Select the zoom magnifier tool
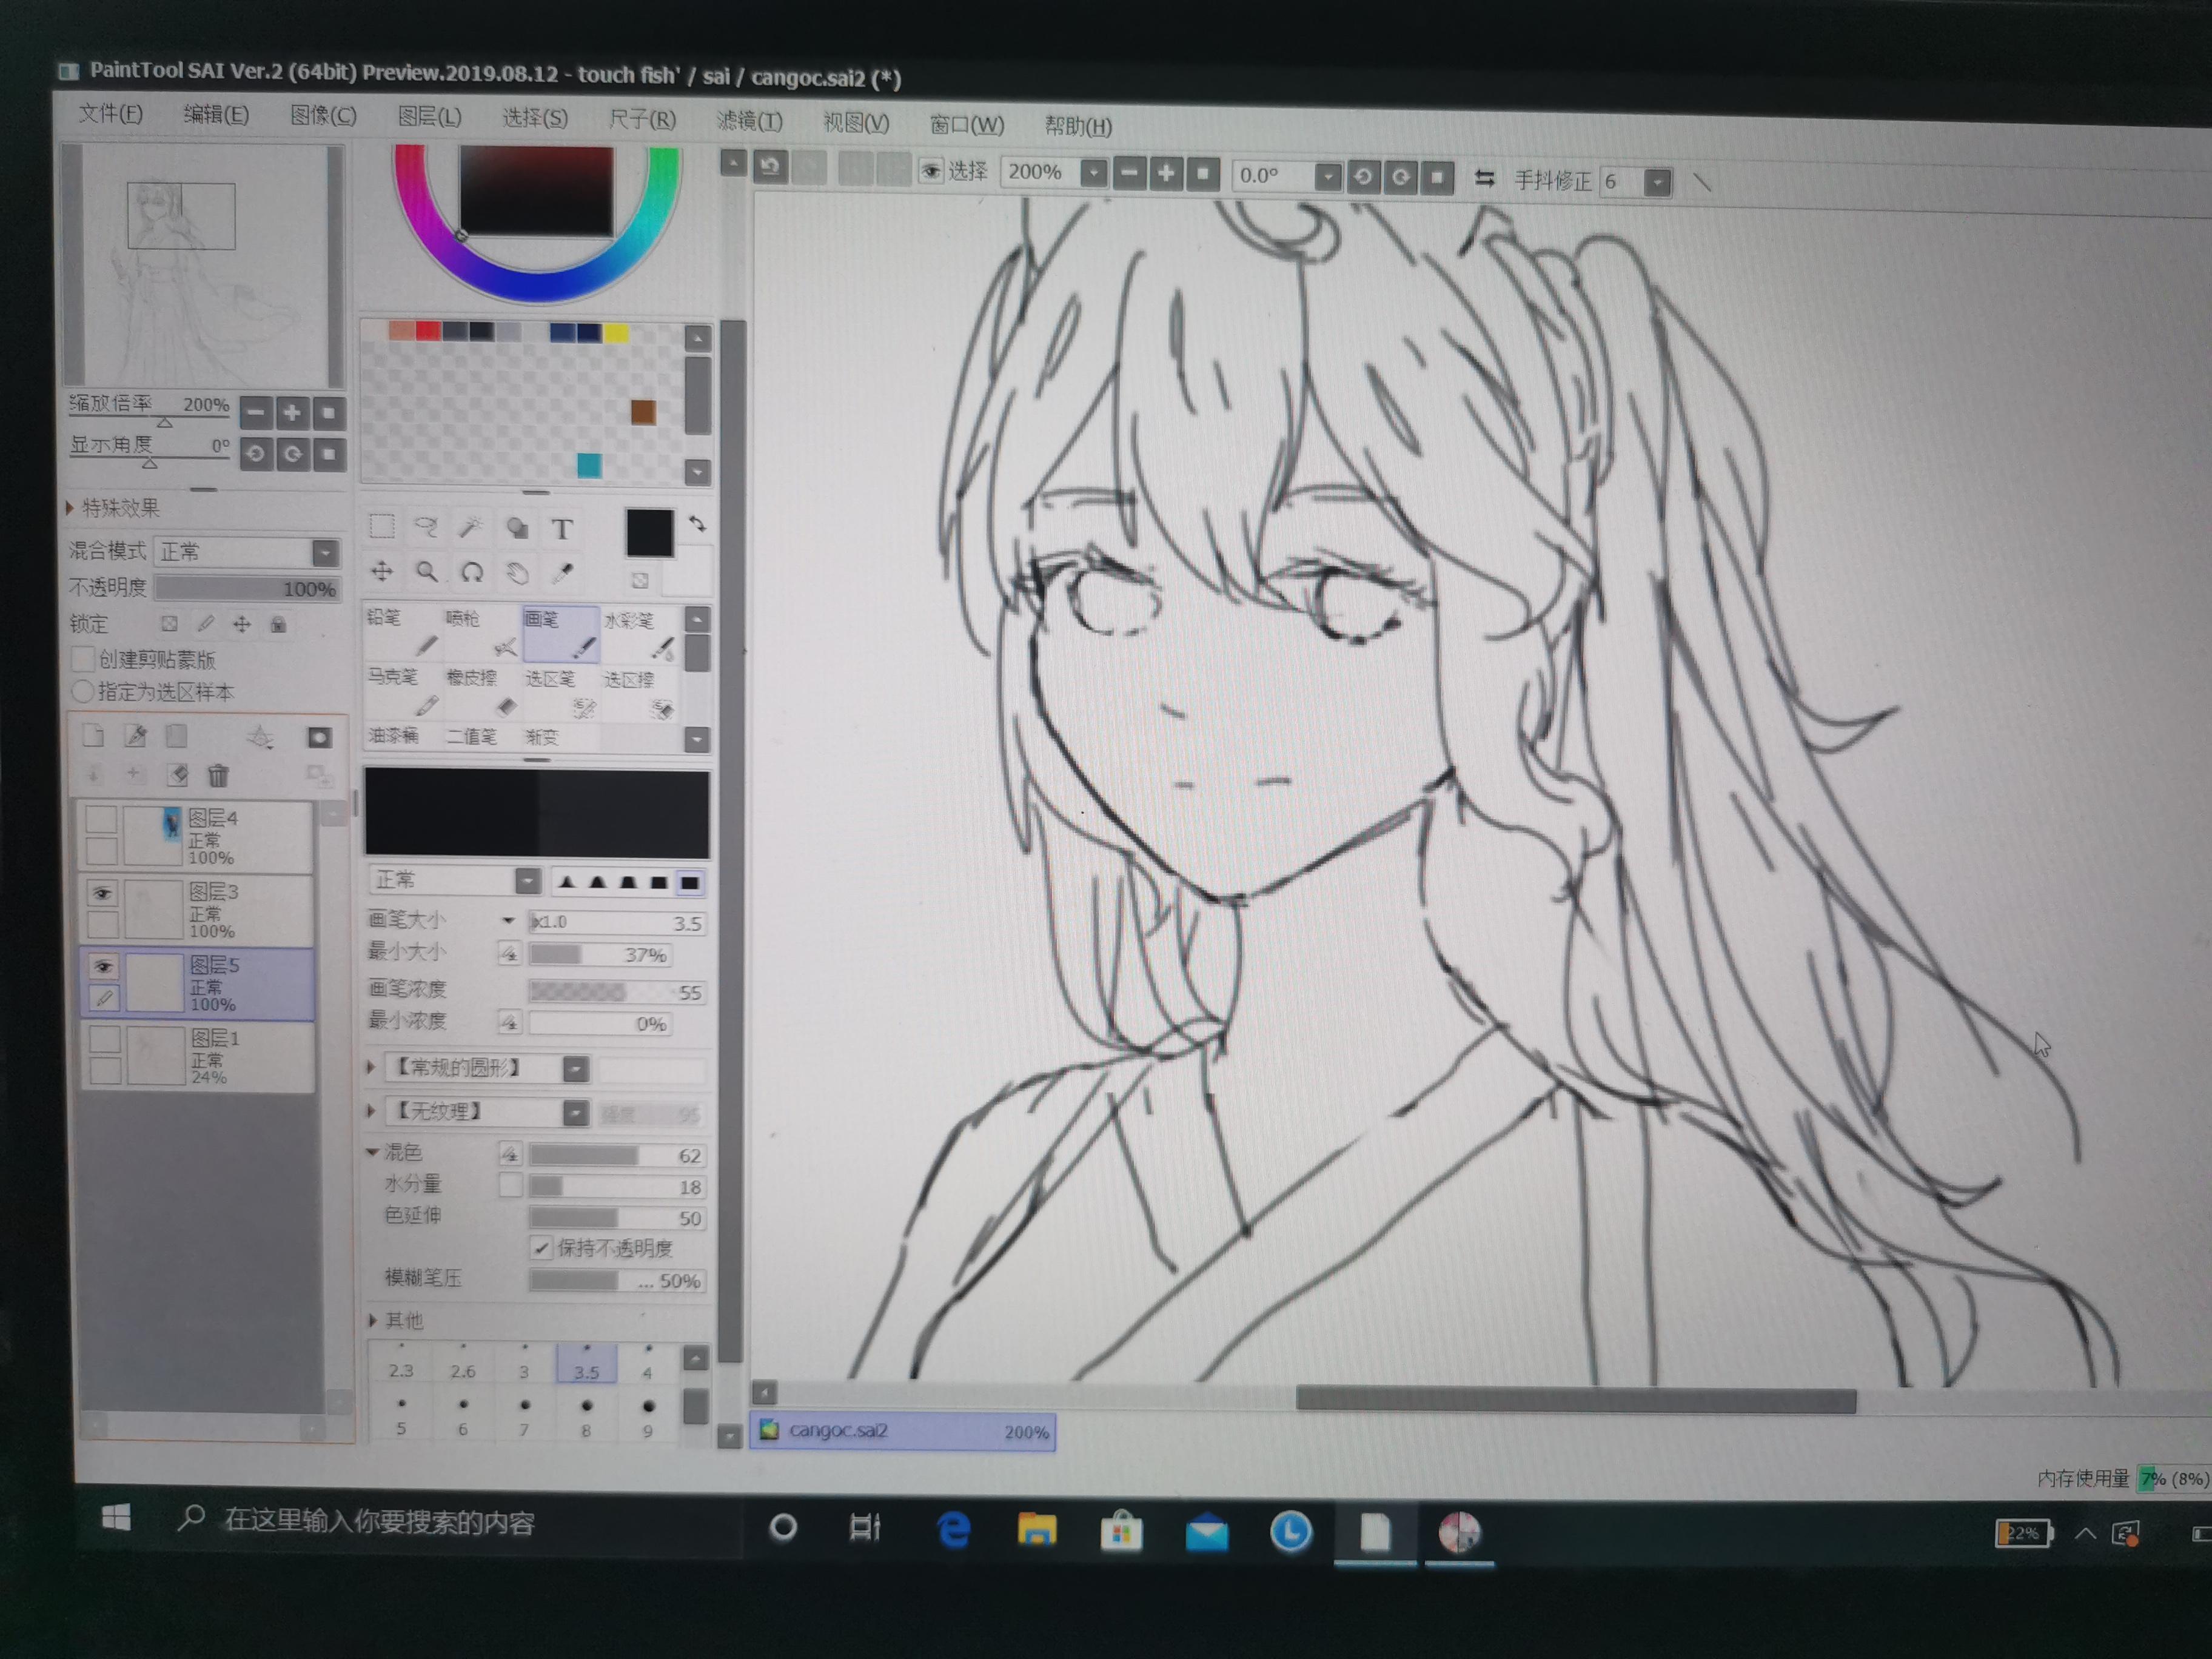2212x1659 pixels. tap(427, 572)
